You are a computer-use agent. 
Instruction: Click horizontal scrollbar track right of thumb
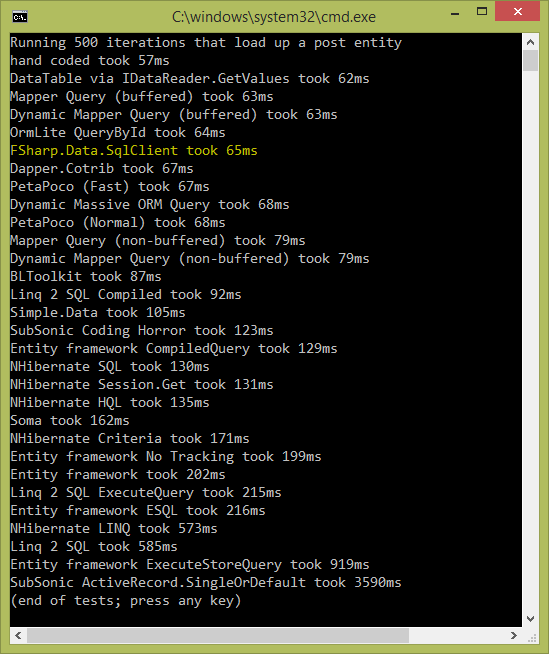457,636
